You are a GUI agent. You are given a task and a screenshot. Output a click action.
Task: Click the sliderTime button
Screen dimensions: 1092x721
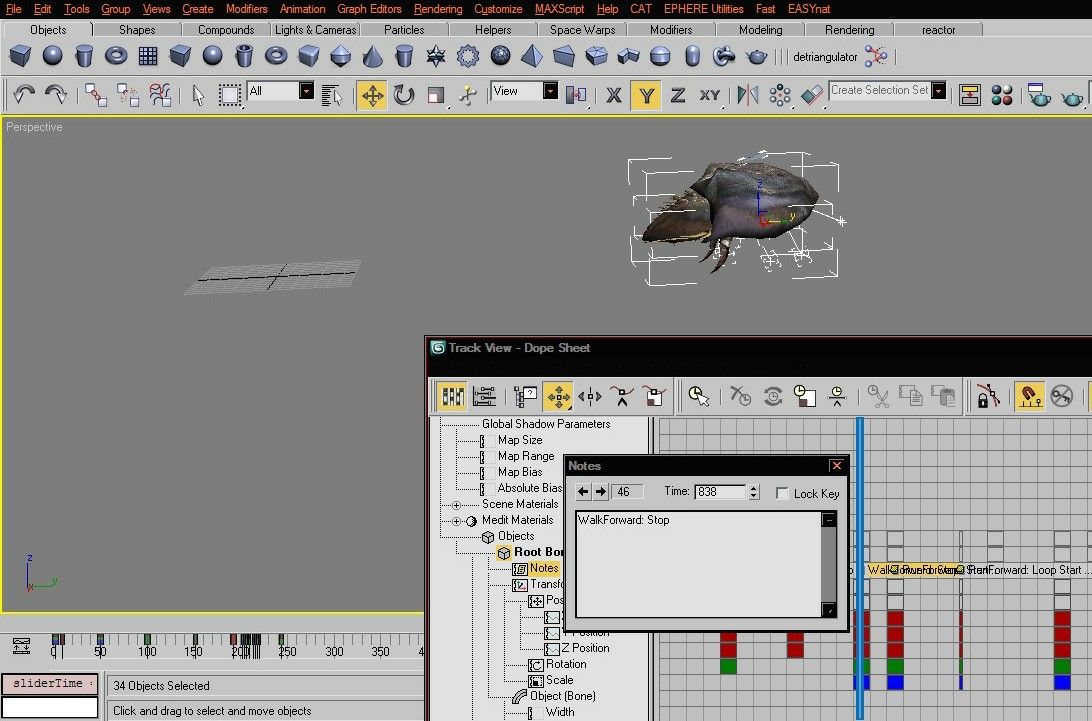[49, 683]
